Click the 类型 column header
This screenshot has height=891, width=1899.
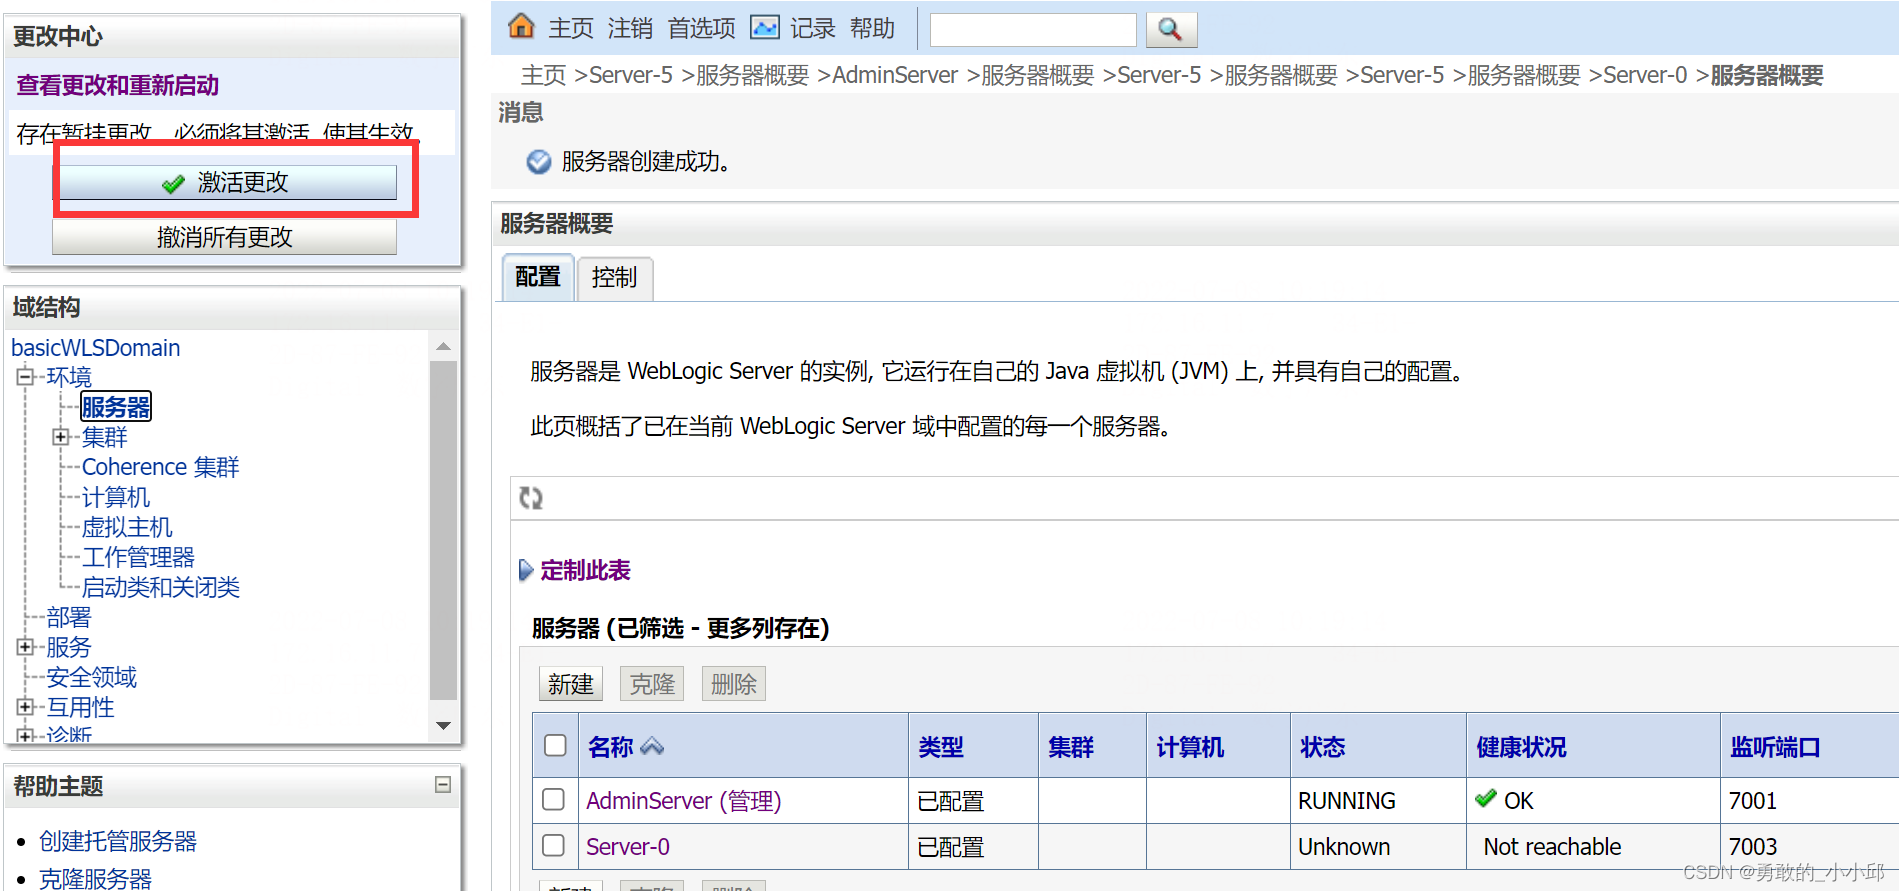tap(941, 747)
